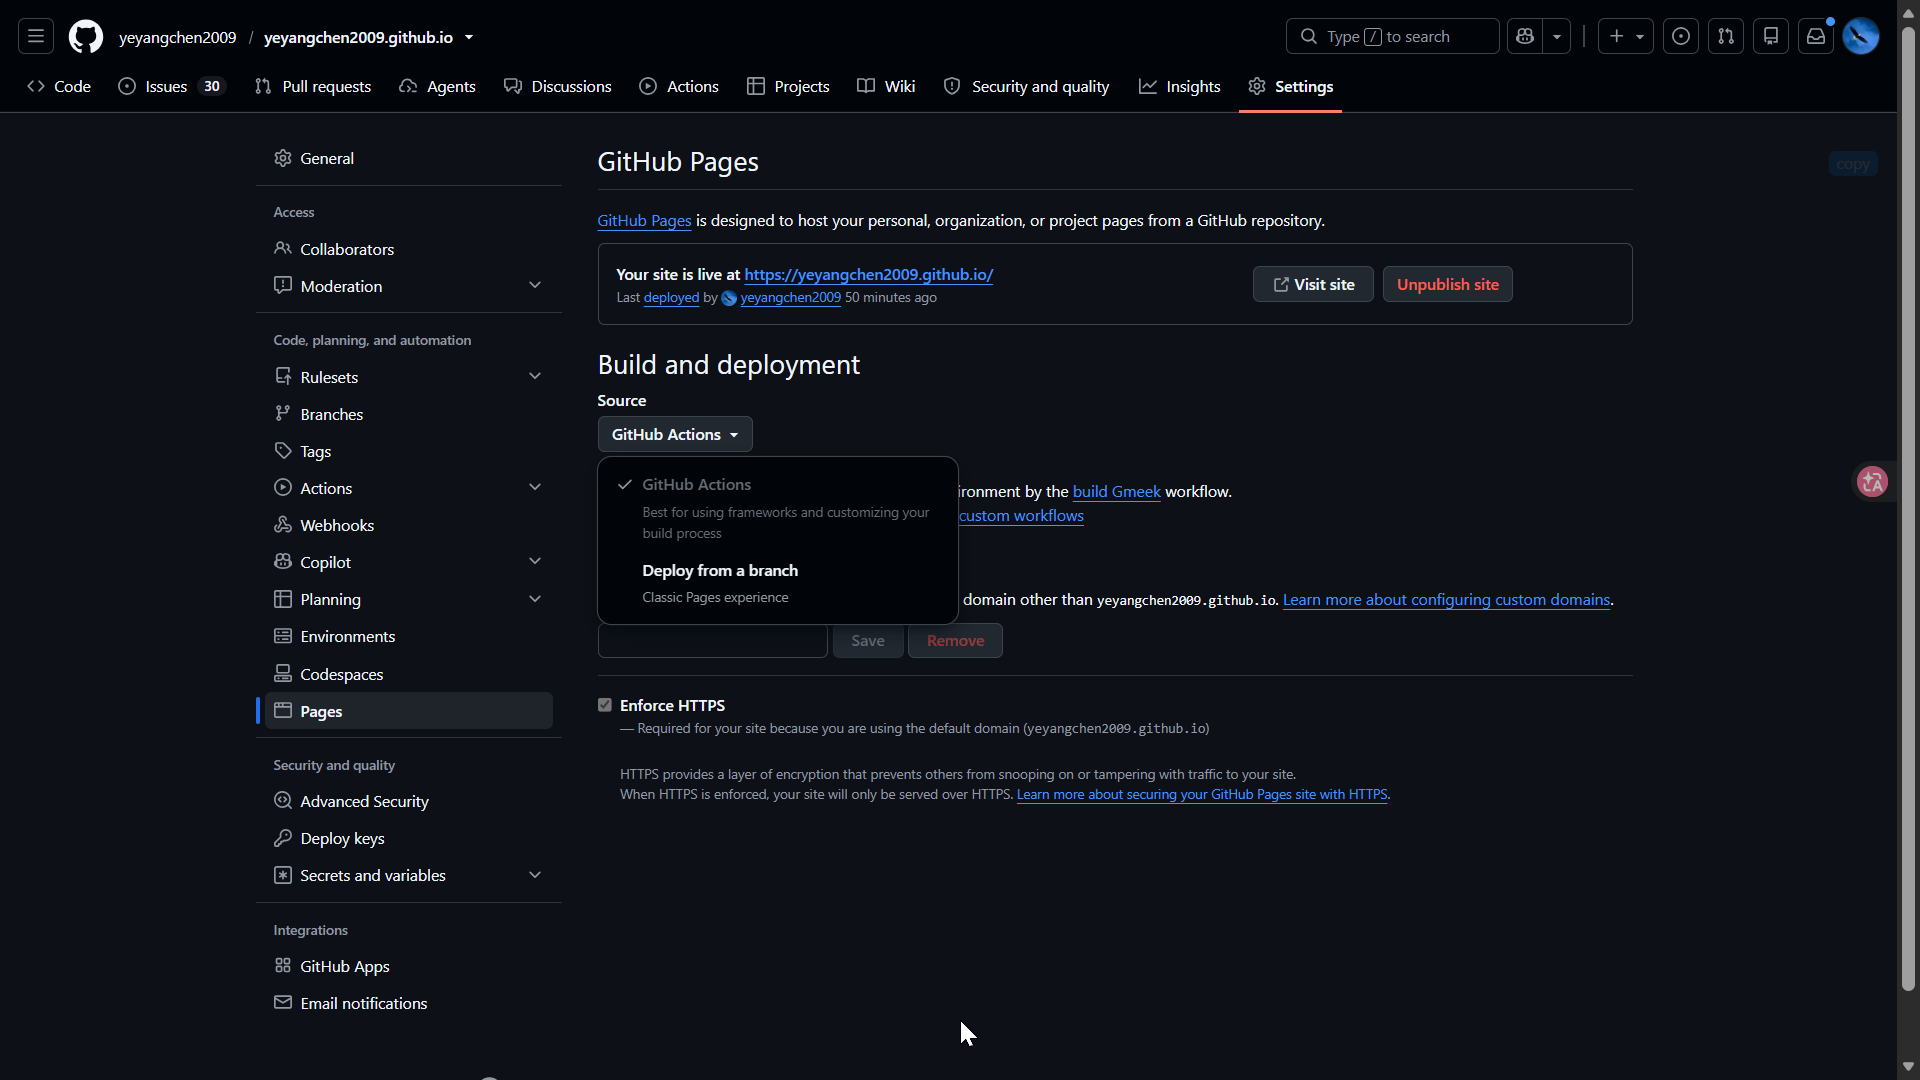The width and height of the screenshot is (1920, 1080).
Task: Open the repositories icon in top header
Action: [1771, 37]
